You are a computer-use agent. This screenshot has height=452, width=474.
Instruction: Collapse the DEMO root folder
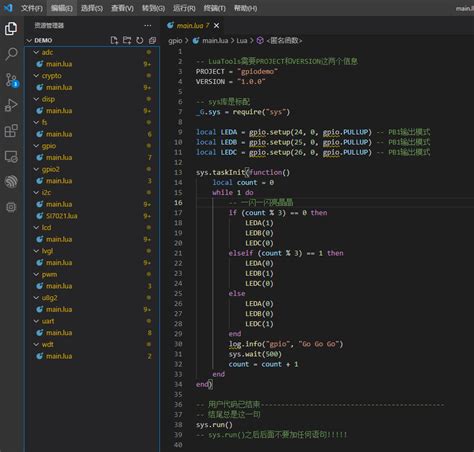click(x=29, y=40)
